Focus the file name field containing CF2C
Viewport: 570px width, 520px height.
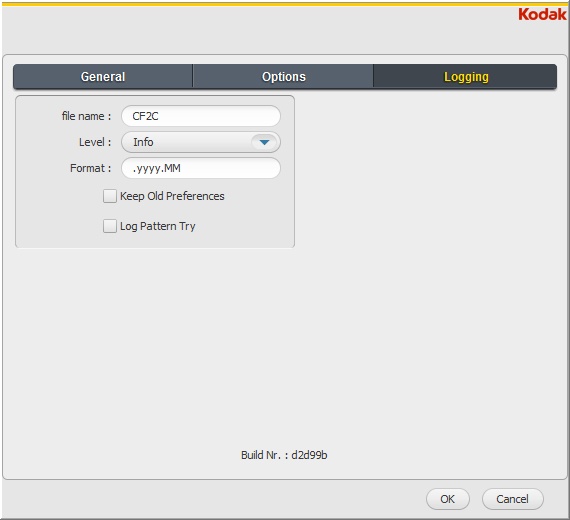tap(201, 116)
